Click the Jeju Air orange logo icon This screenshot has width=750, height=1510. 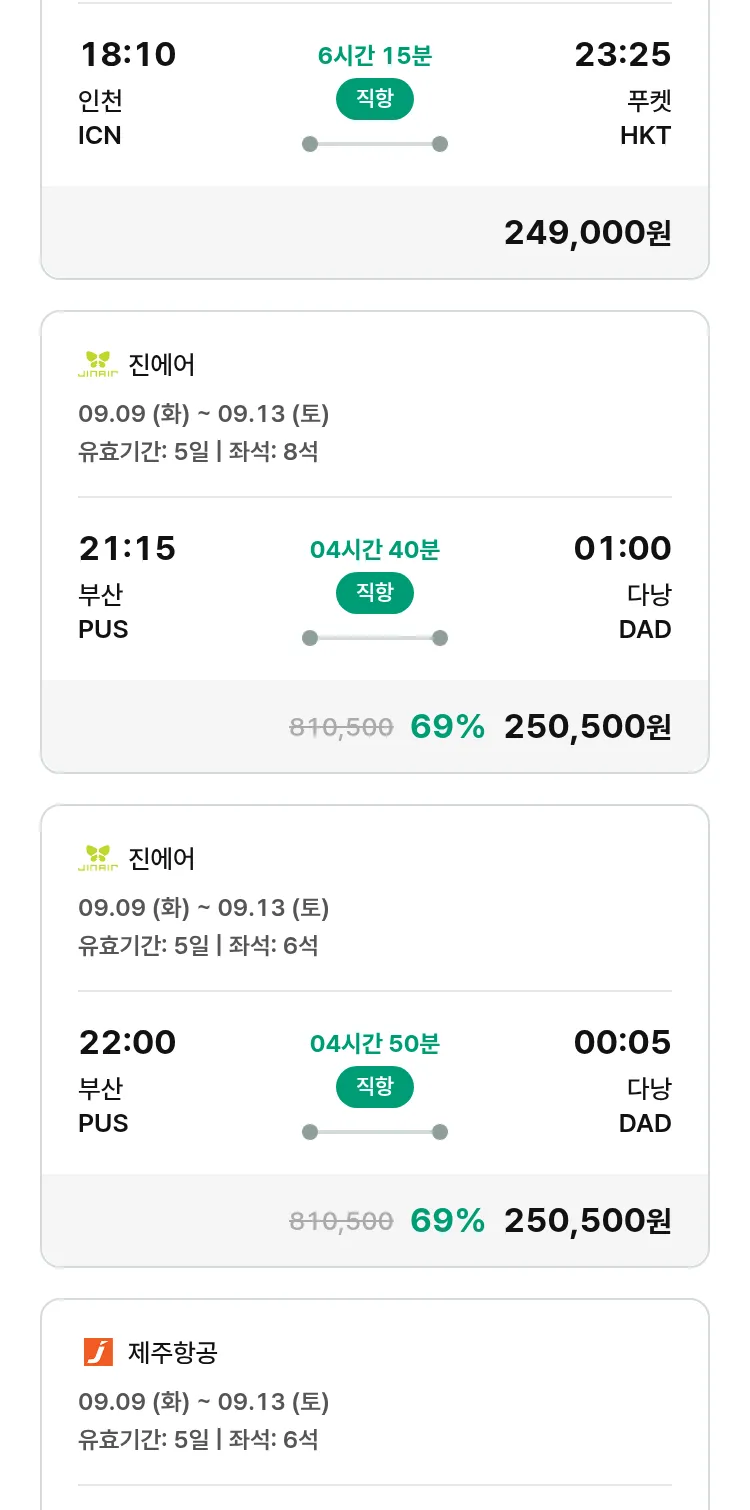98,1352
